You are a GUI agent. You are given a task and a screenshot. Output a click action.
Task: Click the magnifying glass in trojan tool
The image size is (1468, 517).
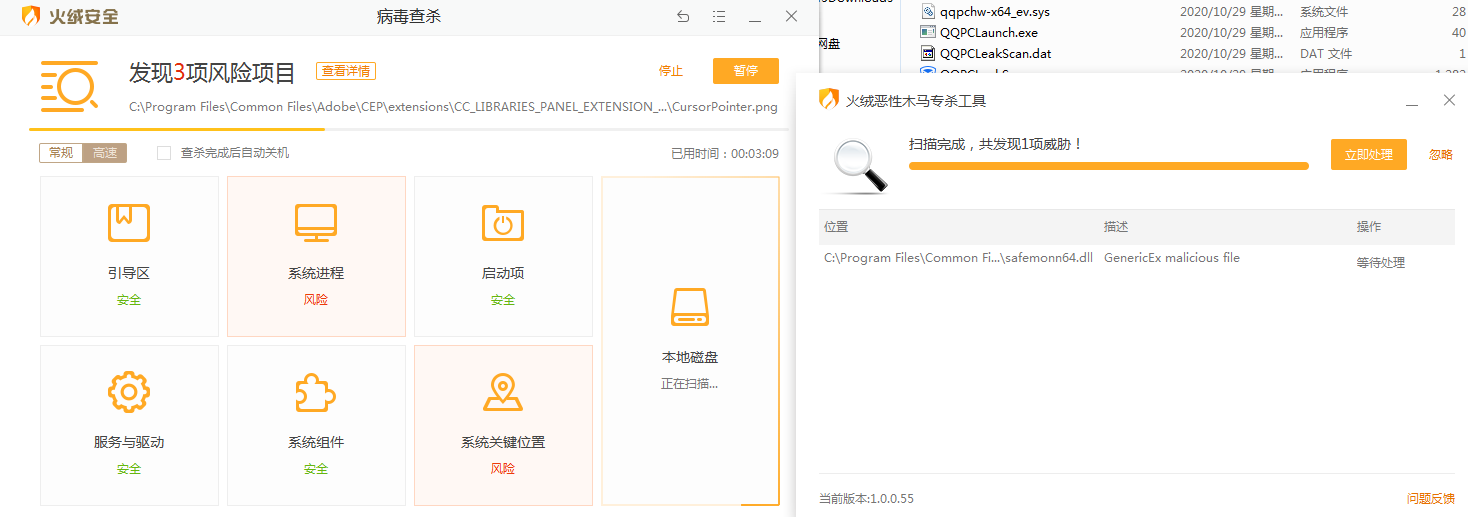[861, 164]
